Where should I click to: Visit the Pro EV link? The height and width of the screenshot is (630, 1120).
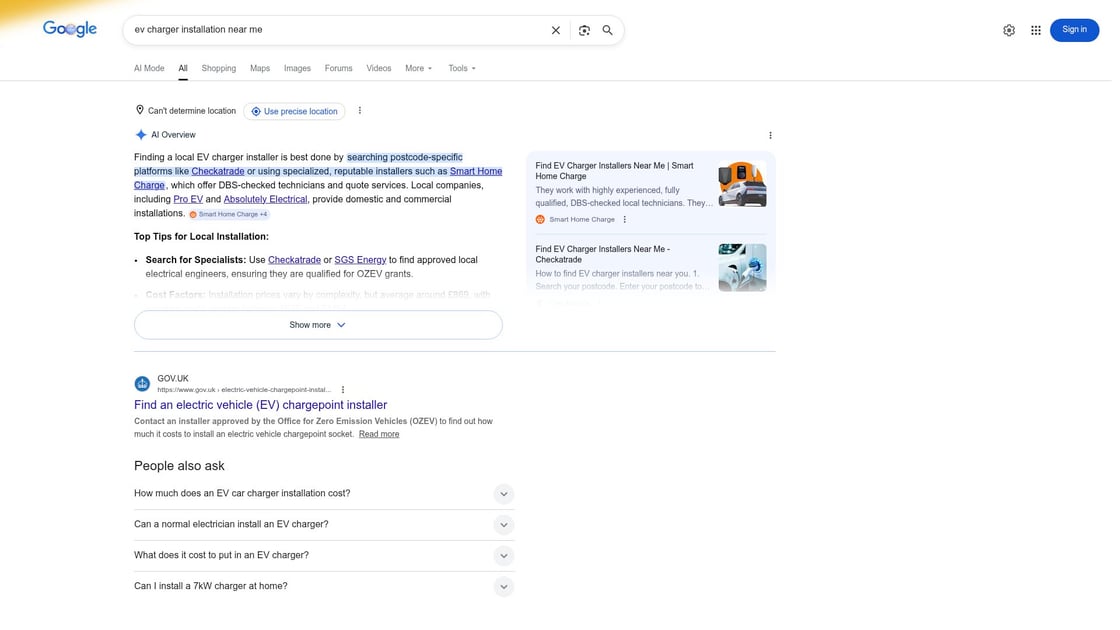click(188, 199)
